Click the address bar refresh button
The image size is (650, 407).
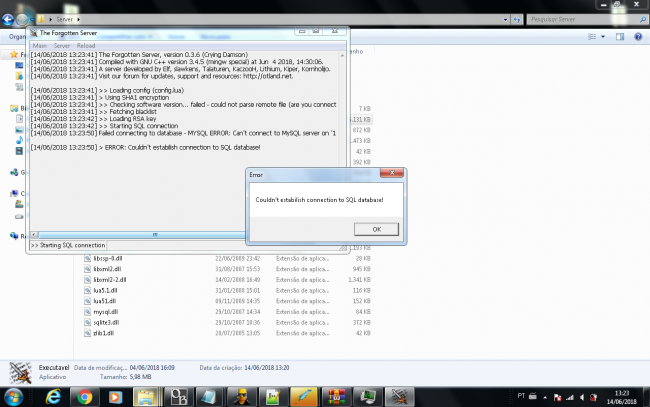pyautogui.click(x=517, y=19)
